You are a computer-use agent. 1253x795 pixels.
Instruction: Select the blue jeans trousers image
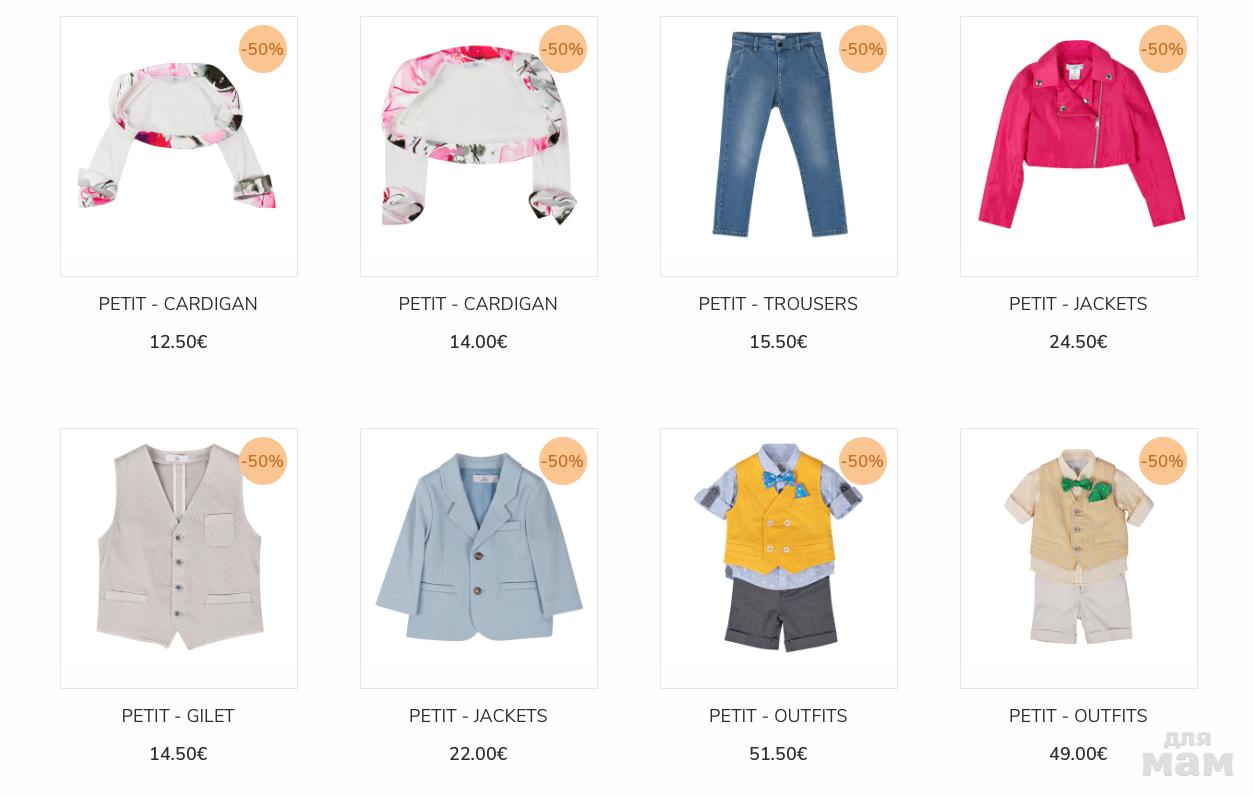click(x=779, y=146)
